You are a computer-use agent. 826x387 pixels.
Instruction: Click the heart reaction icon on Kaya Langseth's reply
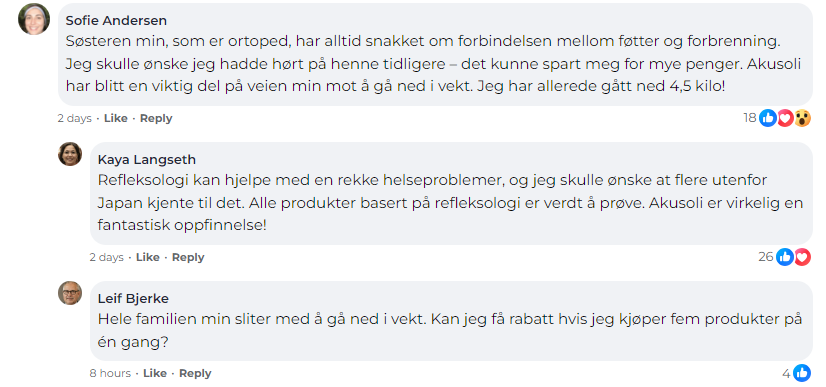(802, 257)
